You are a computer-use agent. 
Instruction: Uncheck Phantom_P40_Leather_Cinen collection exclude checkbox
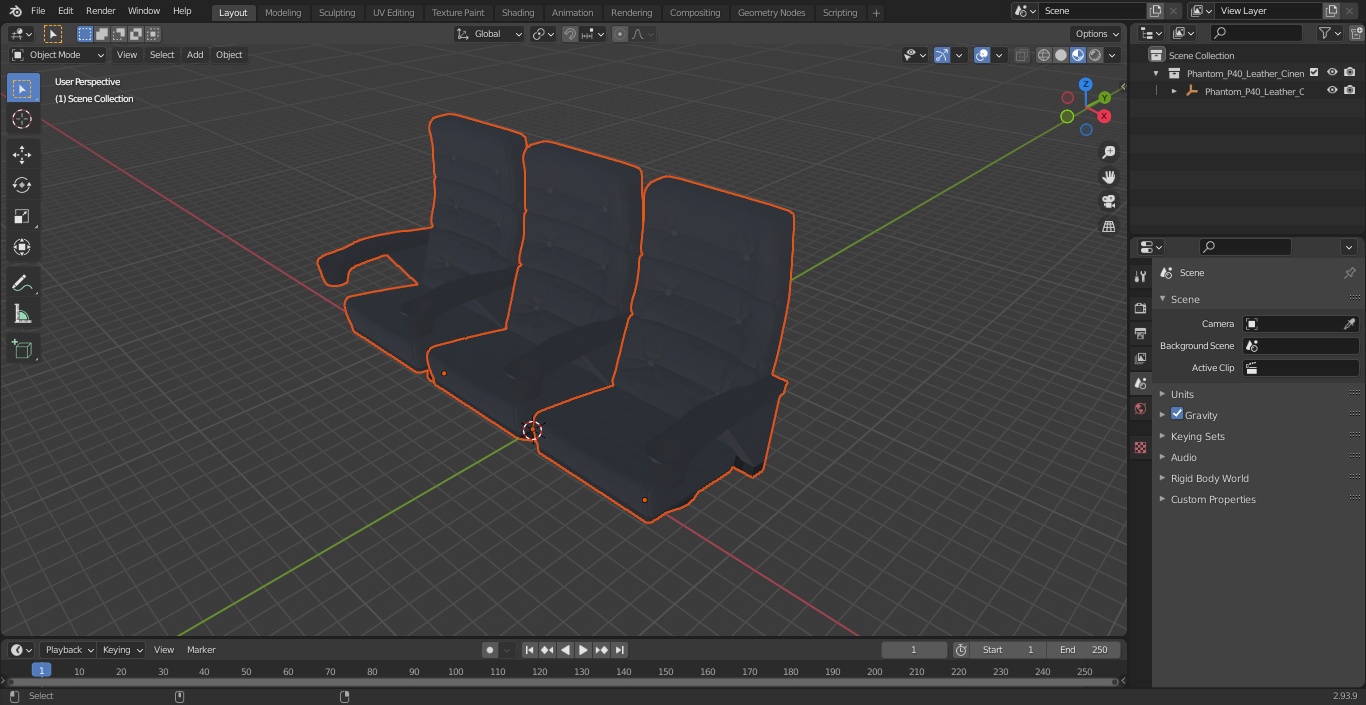(1314, 72)
